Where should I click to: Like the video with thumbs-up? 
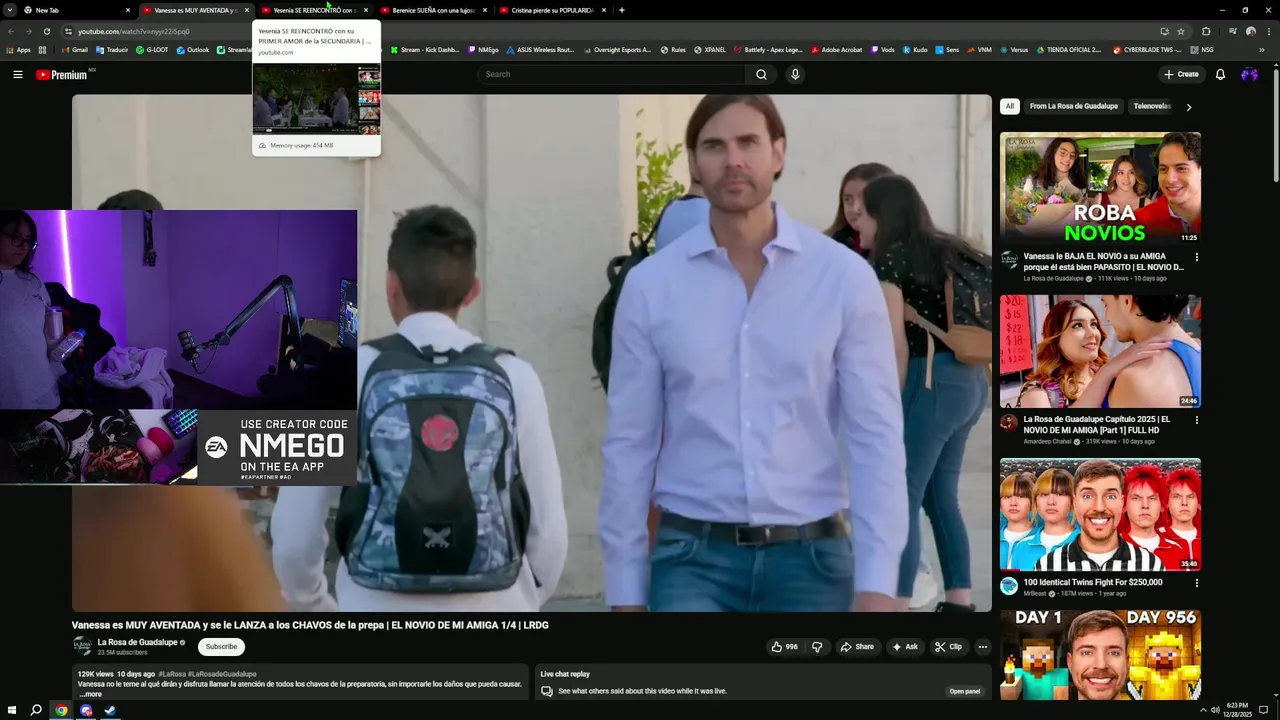pyautogui.click(x=784, y=647)
